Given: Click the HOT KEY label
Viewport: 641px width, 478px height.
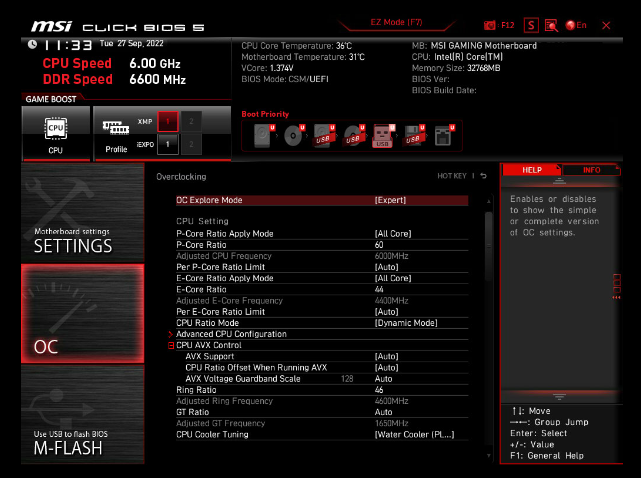Looking at the screenshot, I should pyautogui.click(x=452, y=176).
